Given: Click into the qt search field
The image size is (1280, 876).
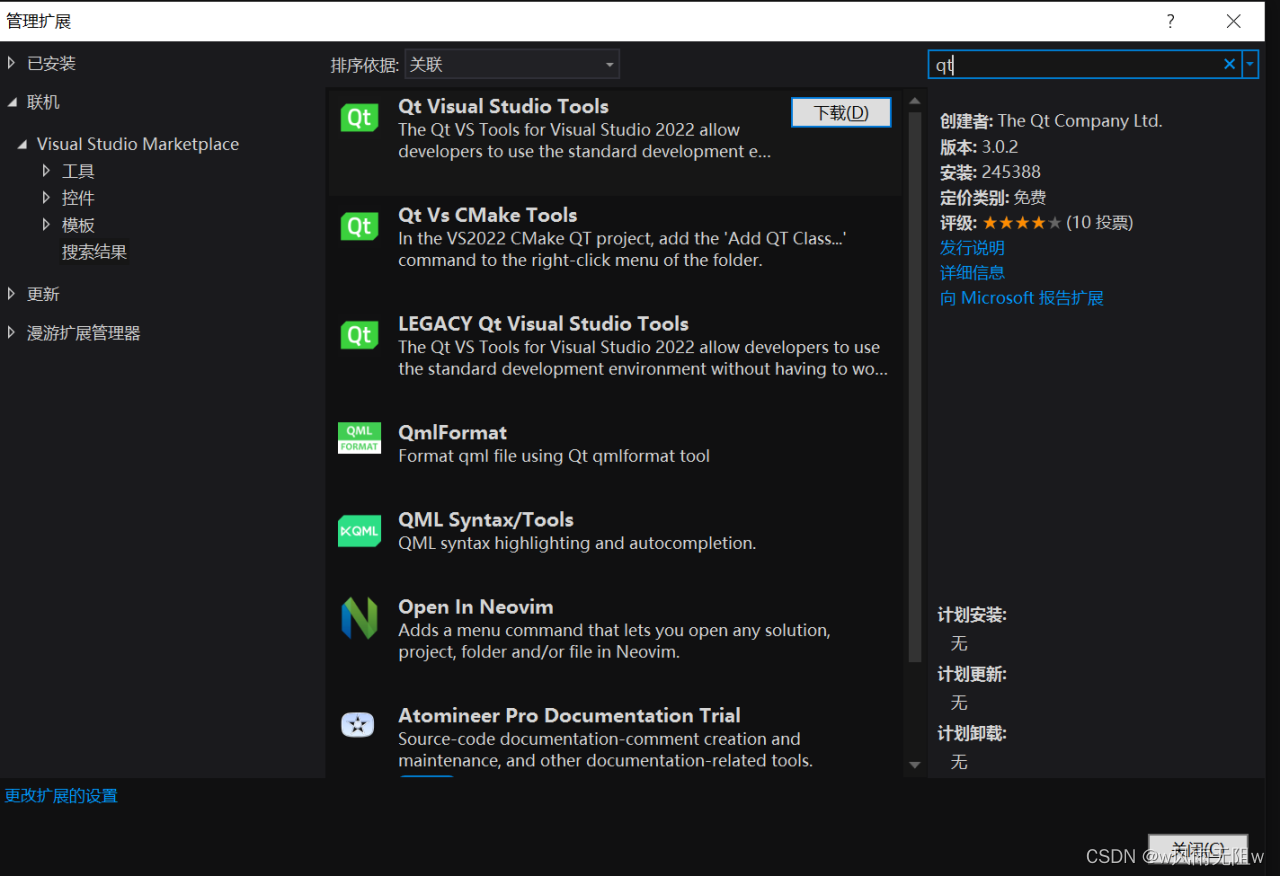Looking at the screenshot, I should tap(1074, 65).
